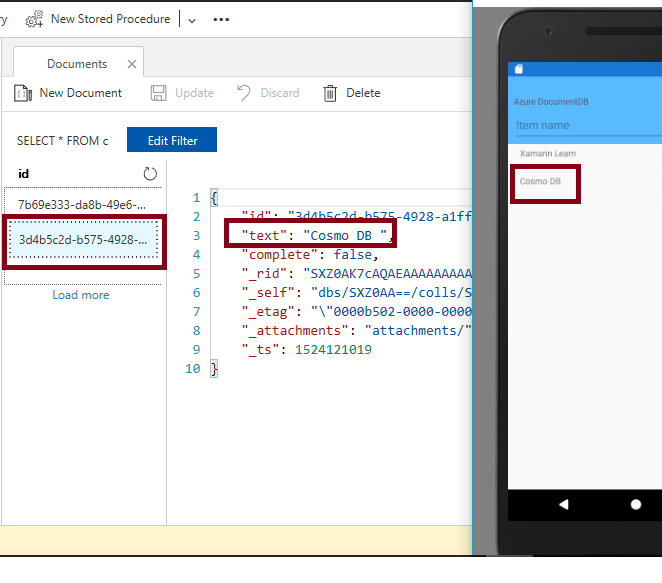
Task: Click the Delete trash icon
Action: tap(330, 93)
